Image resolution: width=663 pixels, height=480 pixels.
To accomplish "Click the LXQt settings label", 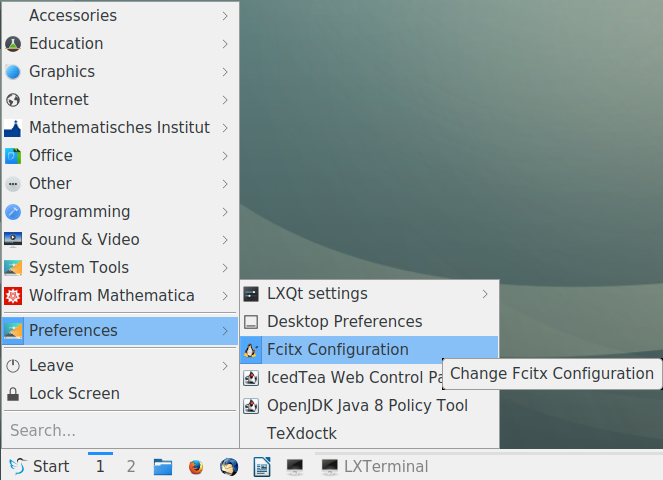I will point(317,293).
